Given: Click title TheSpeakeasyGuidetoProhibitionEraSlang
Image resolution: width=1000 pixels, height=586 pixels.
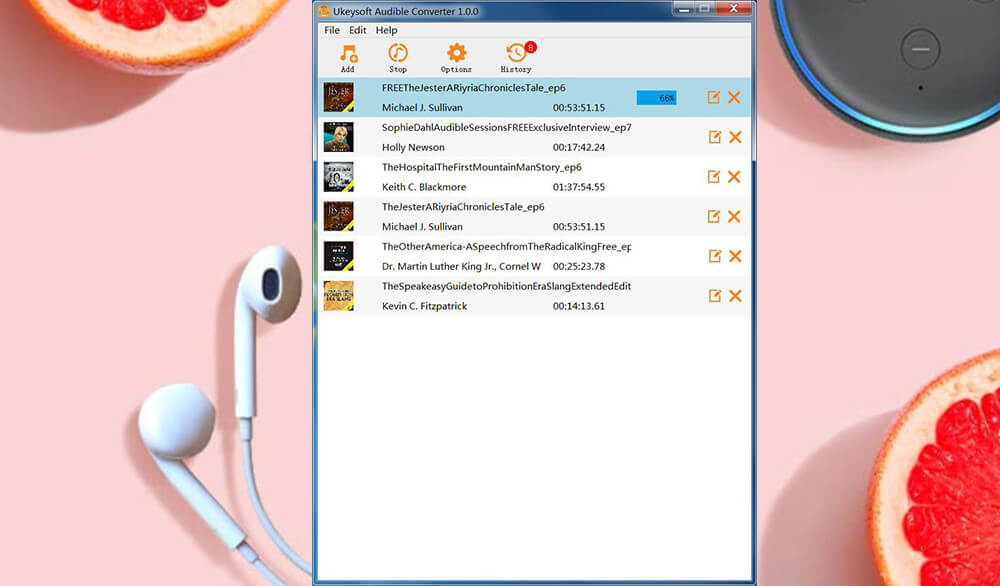Looking at the screenshot, I should pos(506,286).
